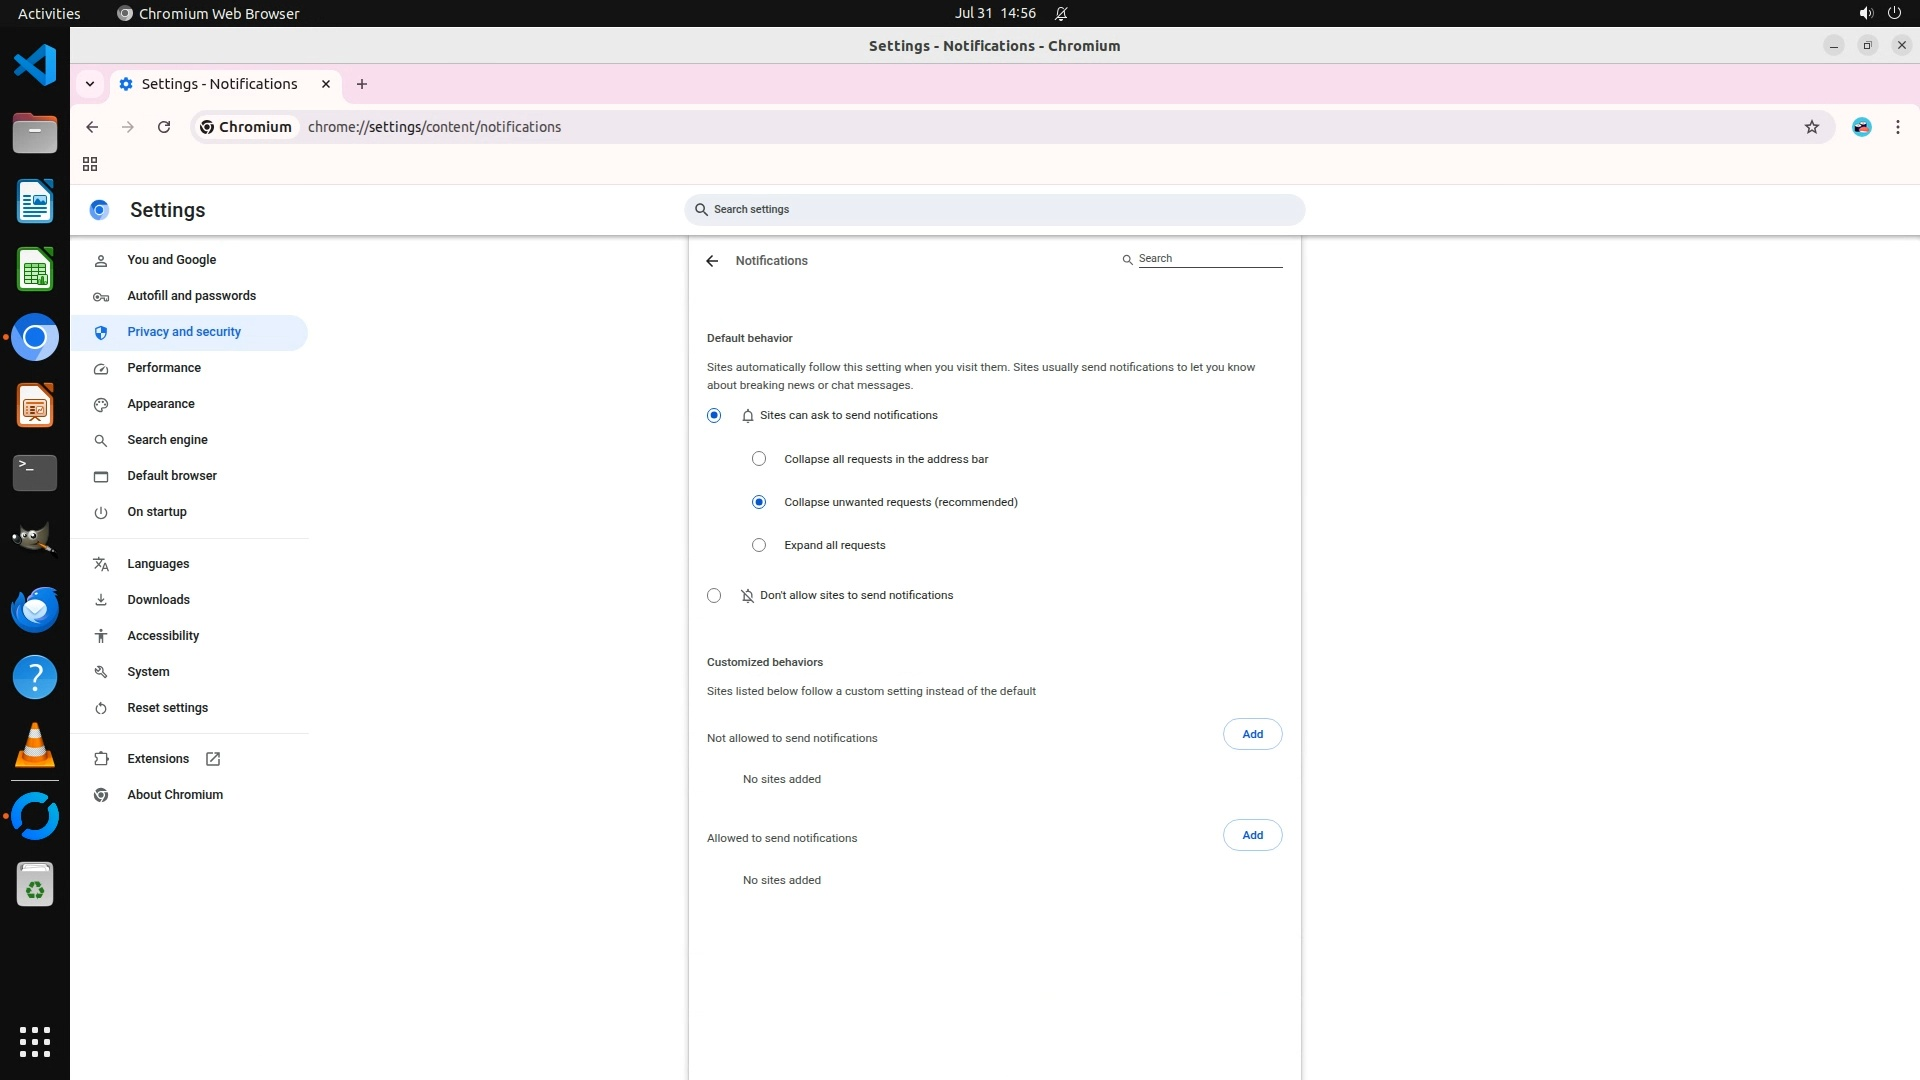This screenshot has height=1080, width=1920.
Task: Open new tab with plus icon
Action: tap(362, 84)
